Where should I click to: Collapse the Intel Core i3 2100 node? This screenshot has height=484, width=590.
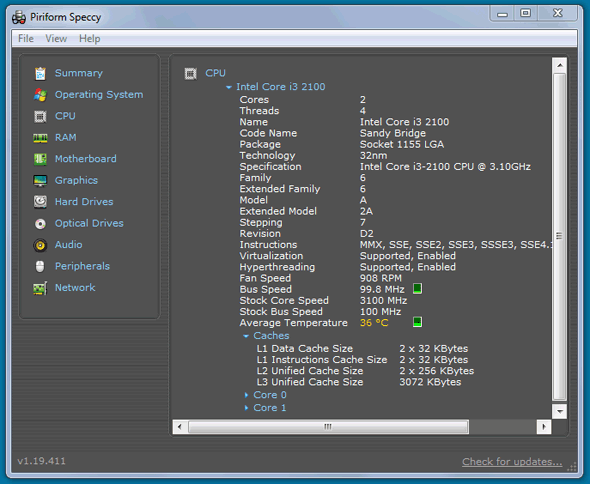(228, 87)
